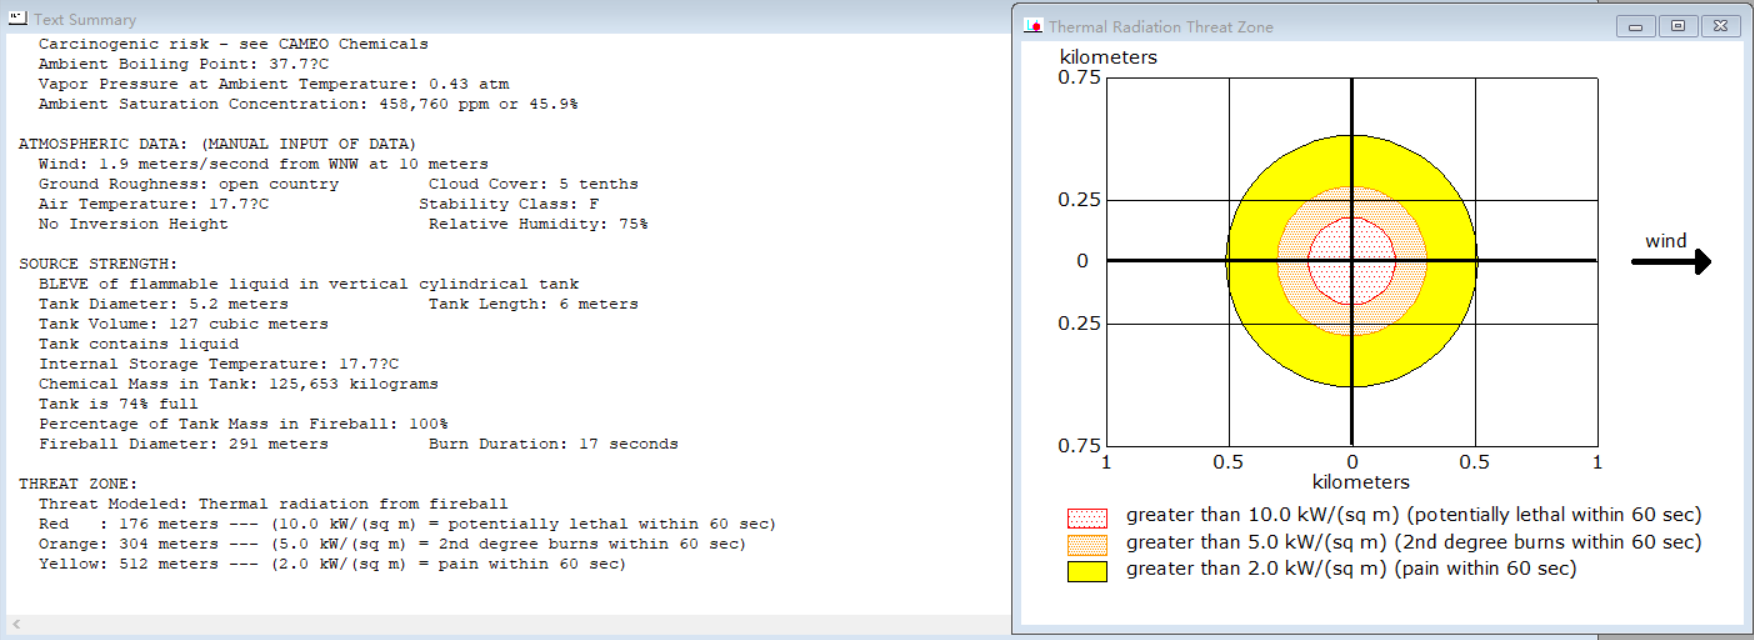Click the yellow 2.0 kW legend swatch
This screenshot has height=640, width=1754.
1087,571
